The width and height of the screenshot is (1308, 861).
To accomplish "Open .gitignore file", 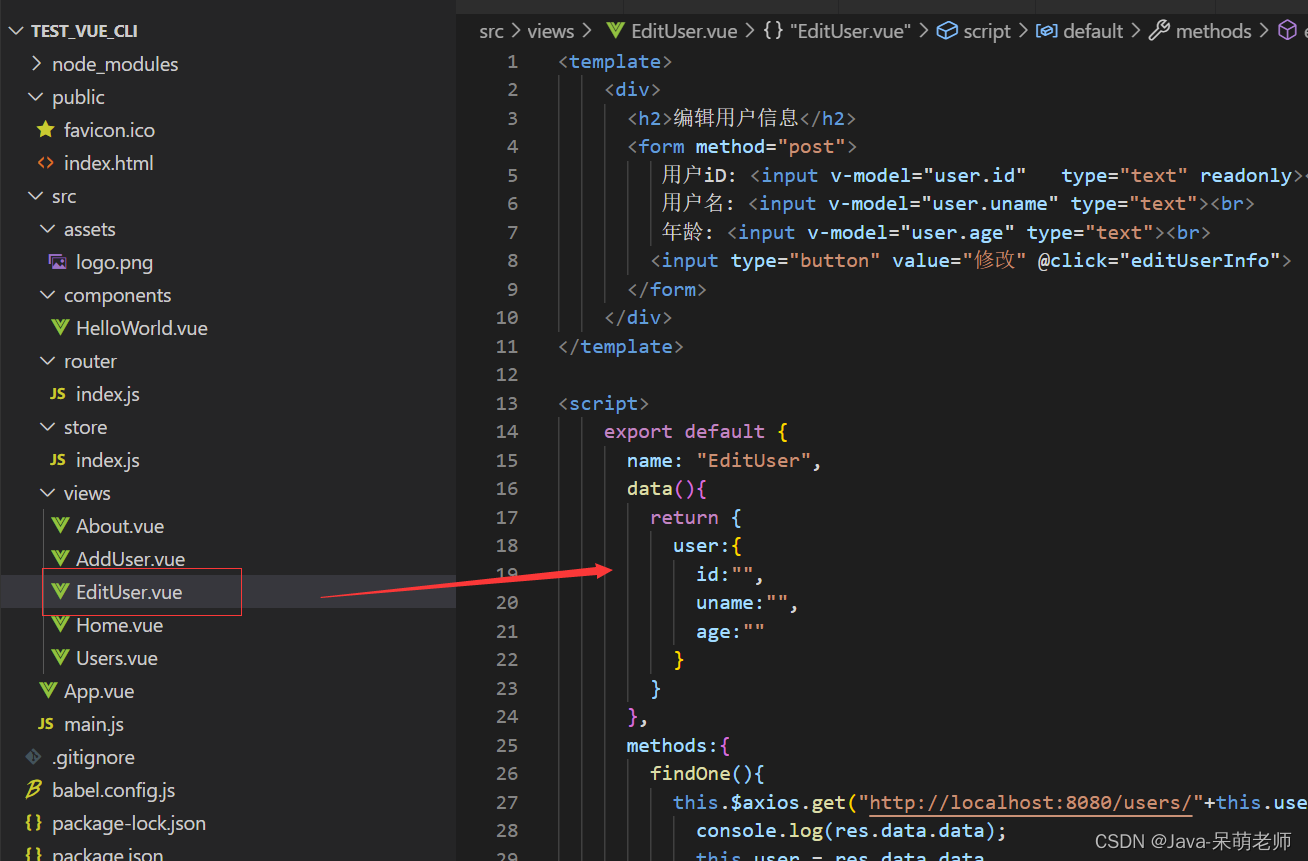I will click(93, 757).
